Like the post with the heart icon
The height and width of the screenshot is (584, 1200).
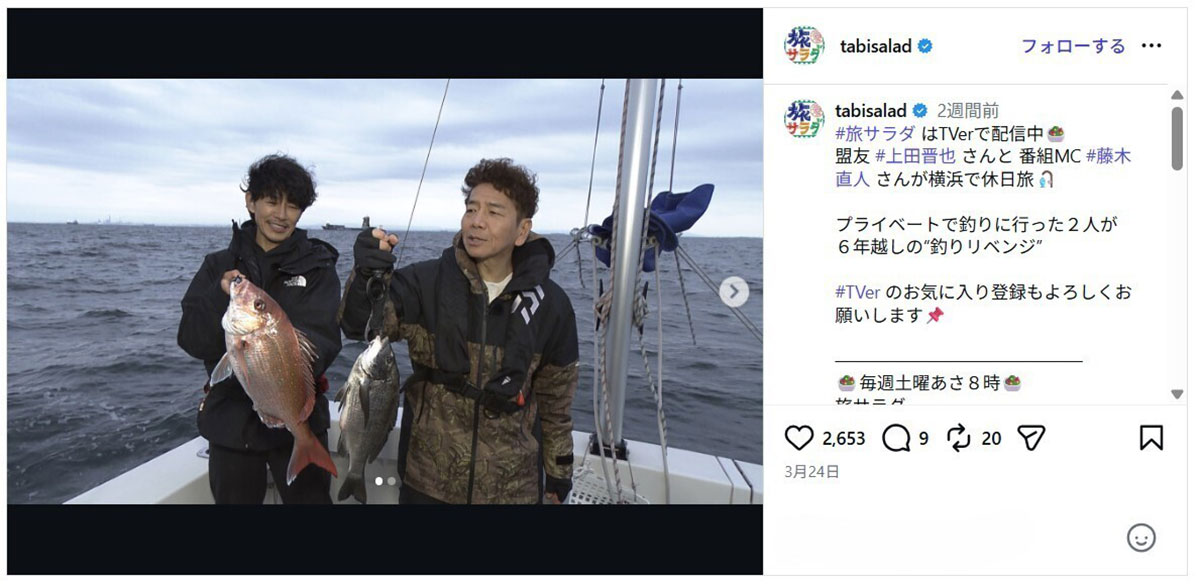799,438
